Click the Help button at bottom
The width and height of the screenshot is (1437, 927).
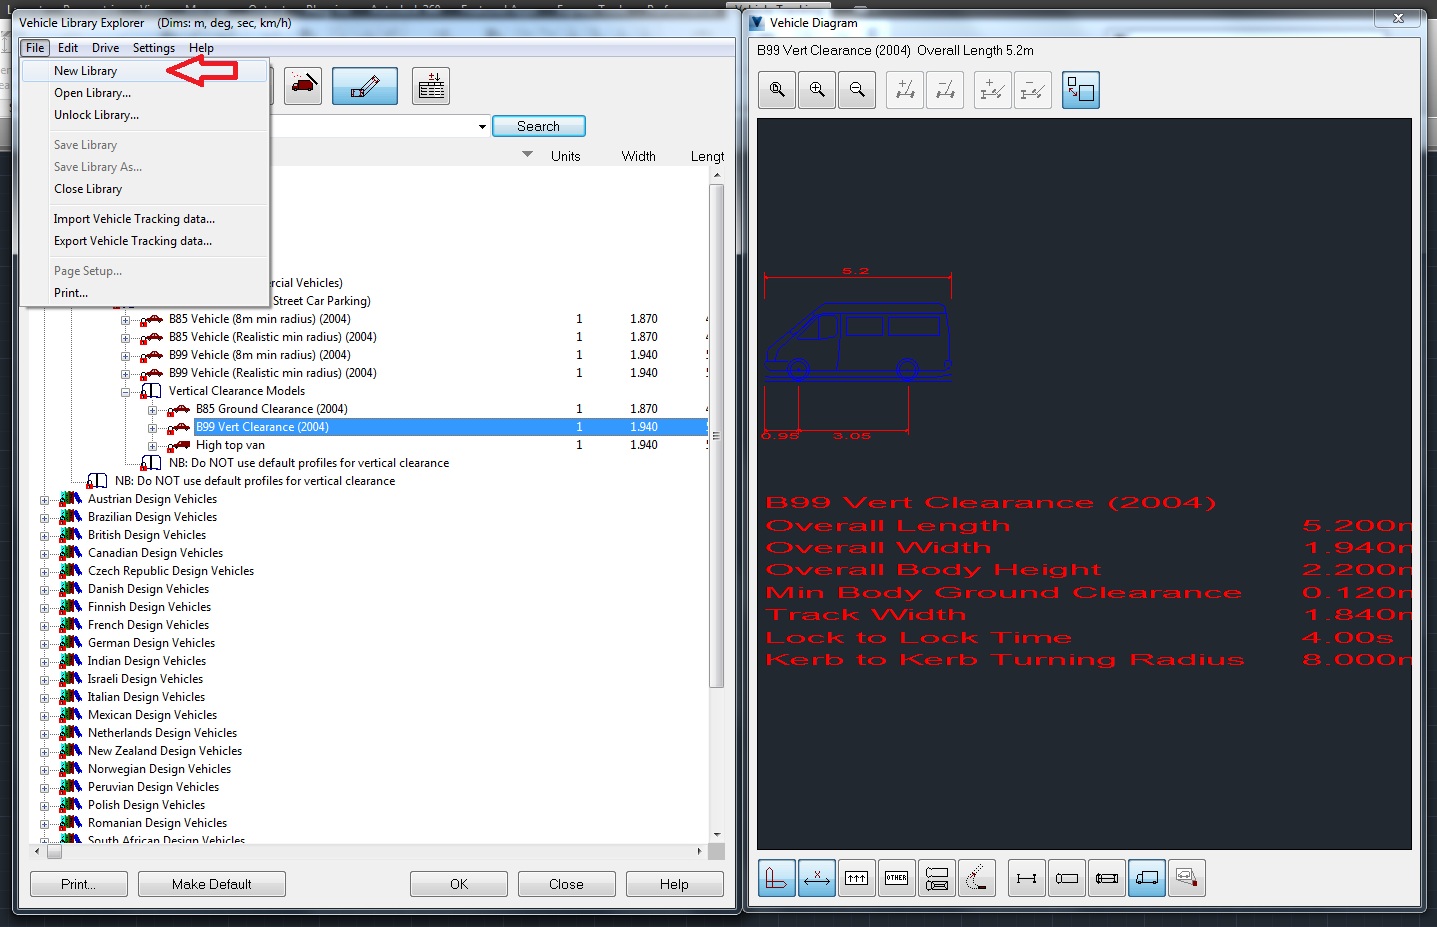(x=674, y=884)
